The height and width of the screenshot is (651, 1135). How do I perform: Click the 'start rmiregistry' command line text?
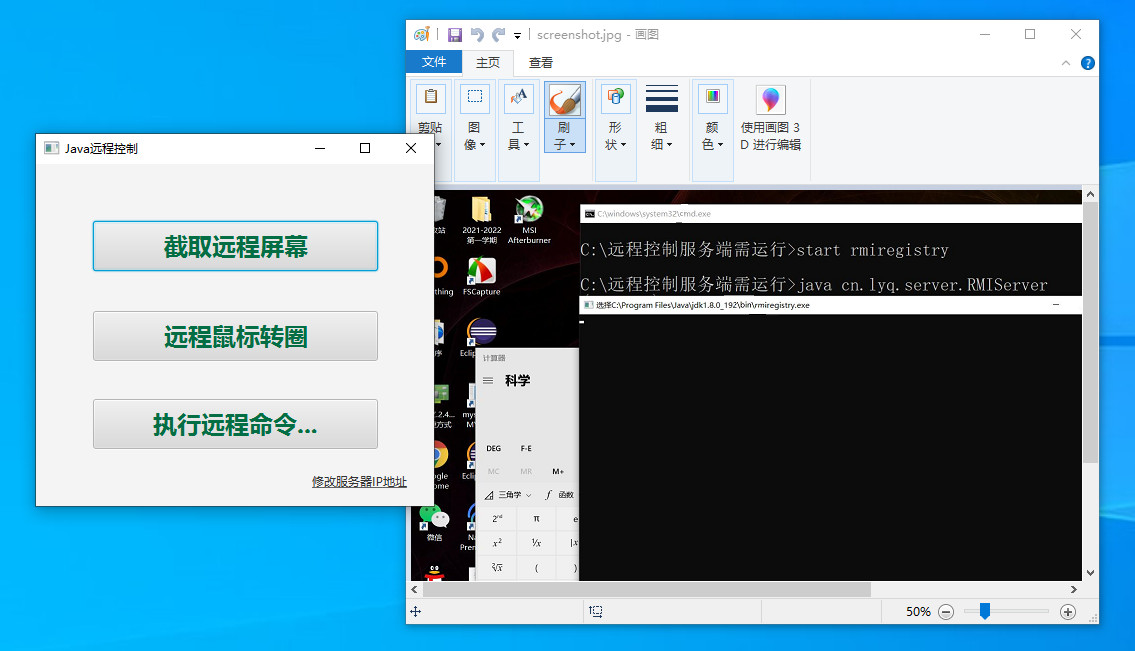[872, 250]
